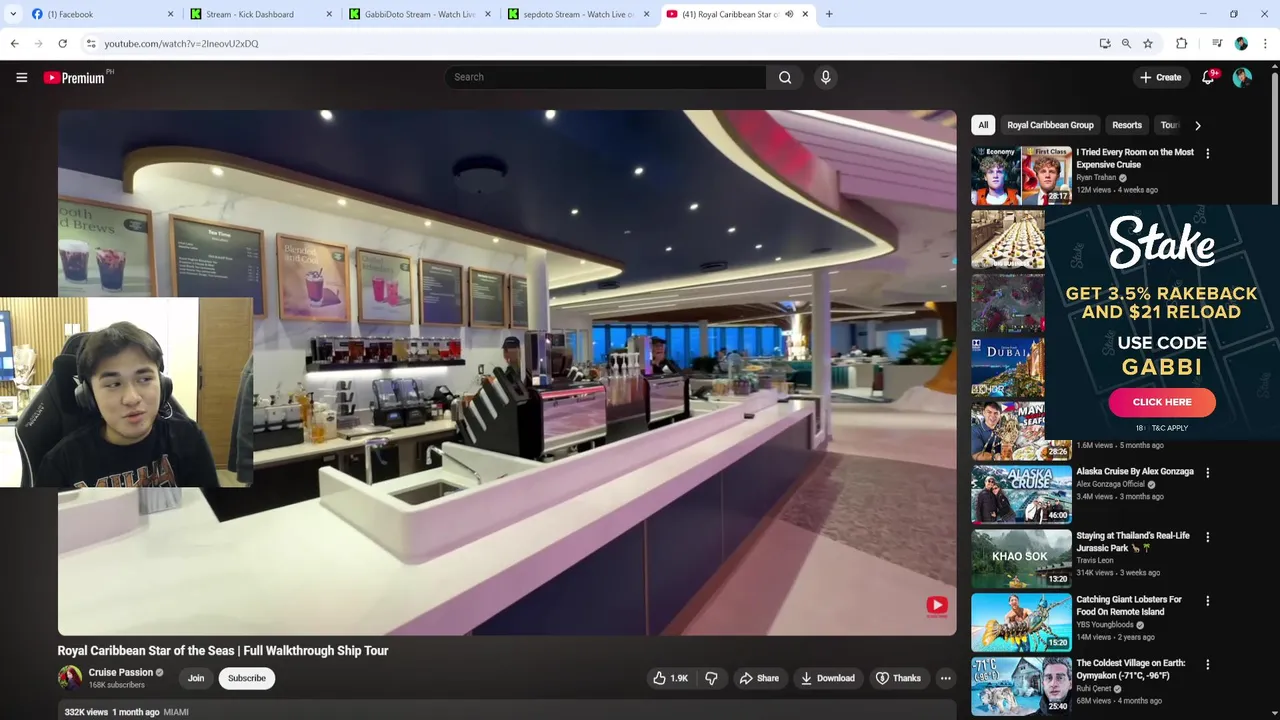The width and height of the screenshot is (1280, 720).
Task: Click the Thanks button
Action: [x=898, y=678]
